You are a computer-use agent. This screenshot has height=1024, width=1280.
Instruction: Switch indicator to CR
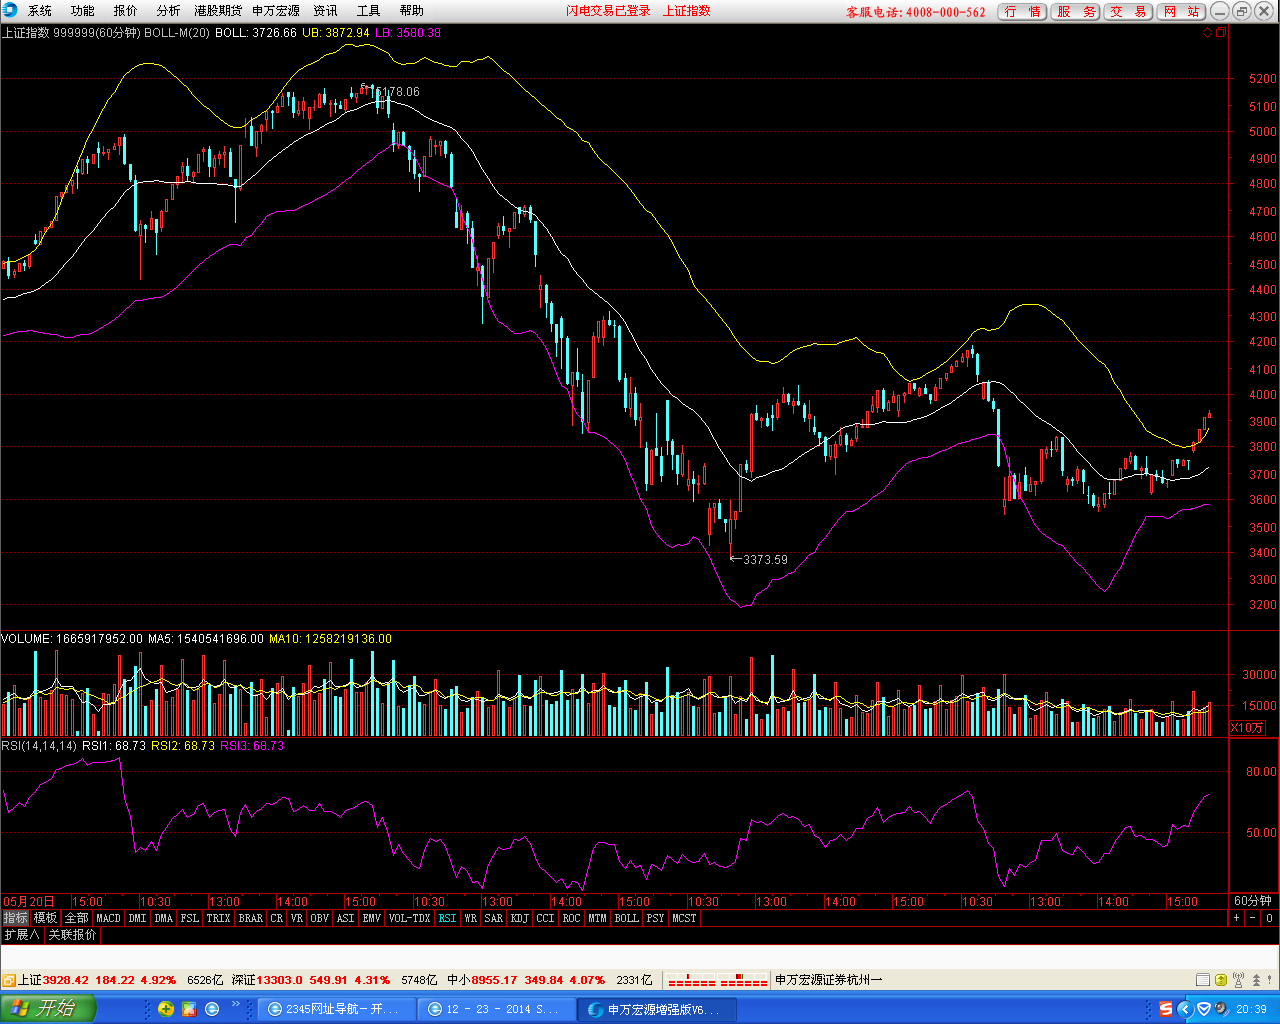277,918
